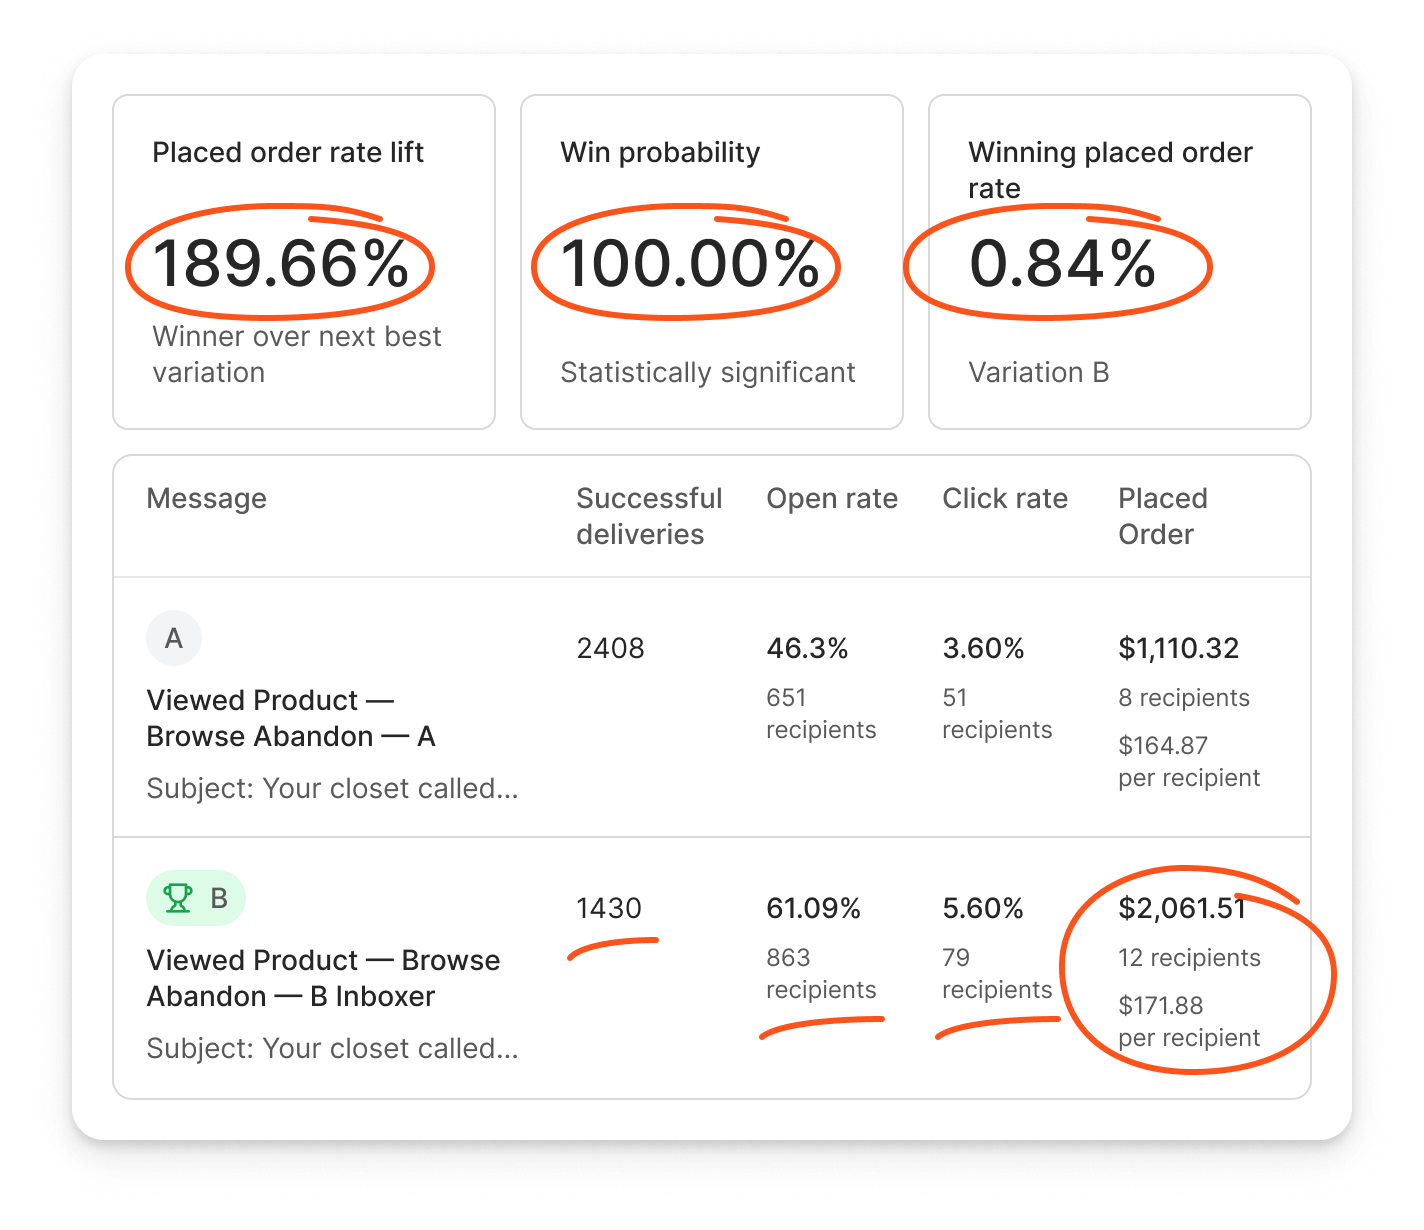1424x1230 pixels.
Task: Click the Placed Order column header
Action: pos(1162,516)
